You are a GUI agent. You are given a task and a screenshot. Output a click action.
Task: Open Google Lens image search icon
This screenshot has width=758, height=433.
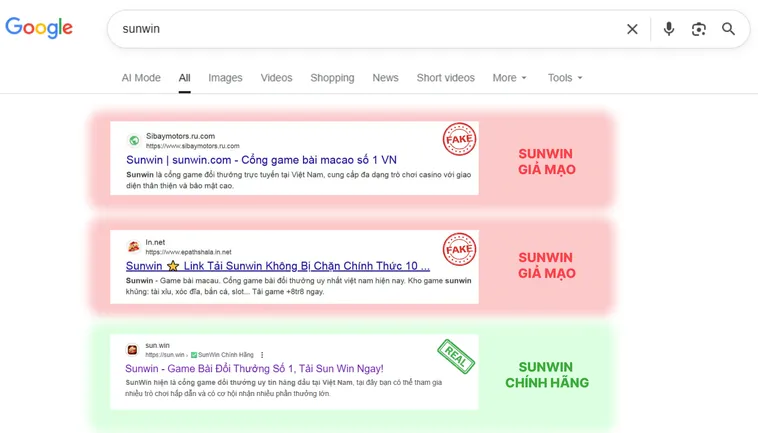click(x=699, y=29)
